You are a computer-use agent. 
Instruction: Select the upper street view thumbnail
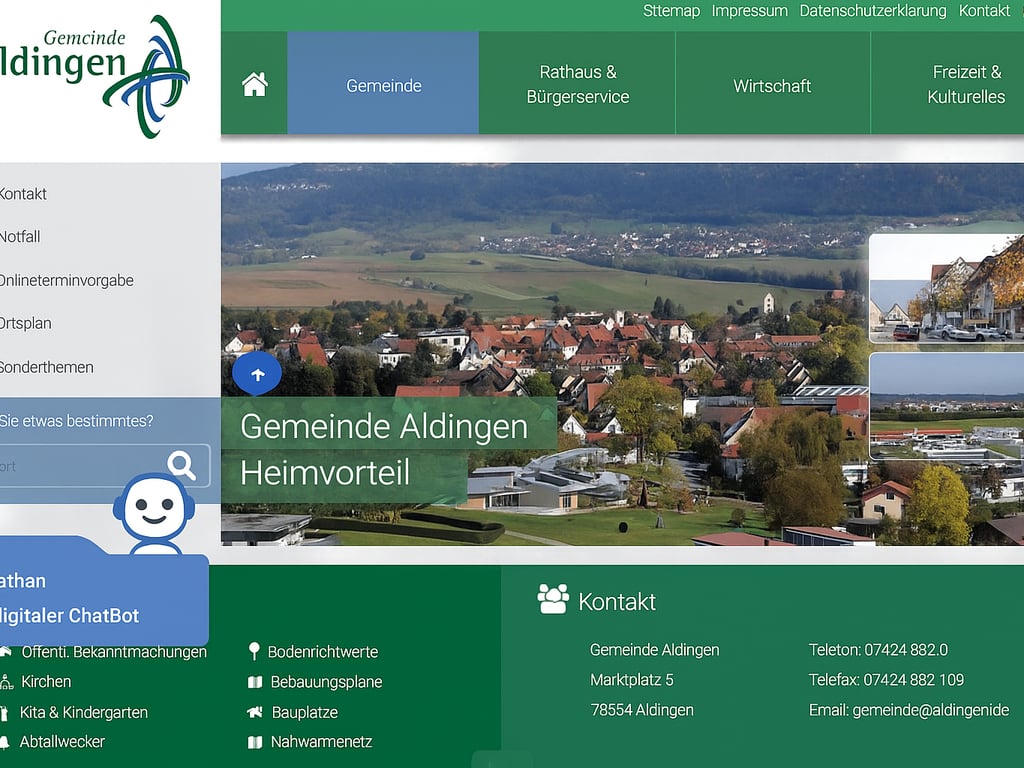(946, 288)
